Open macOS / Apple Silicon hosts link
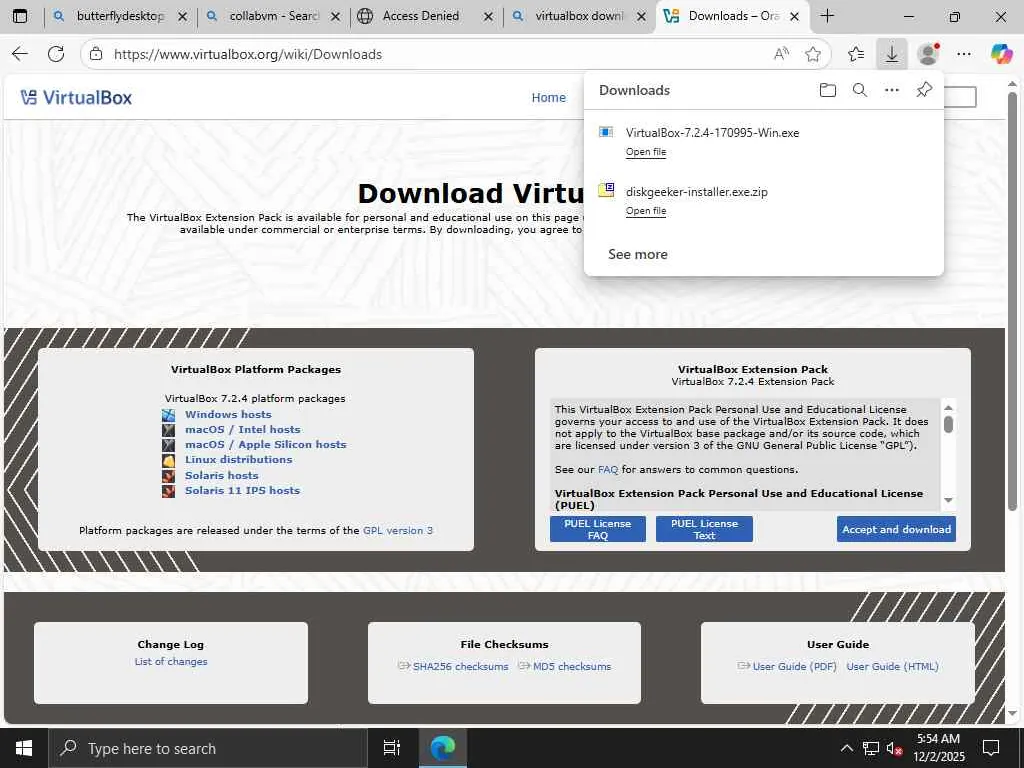The height and width of the screenshot is (768, 1024). click(x=265, y=444)
